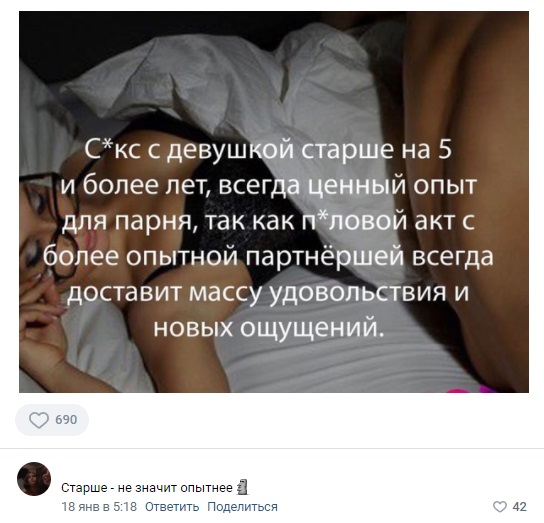Click the white caption text on the image
Screen dimensions: 544x523
268,239
